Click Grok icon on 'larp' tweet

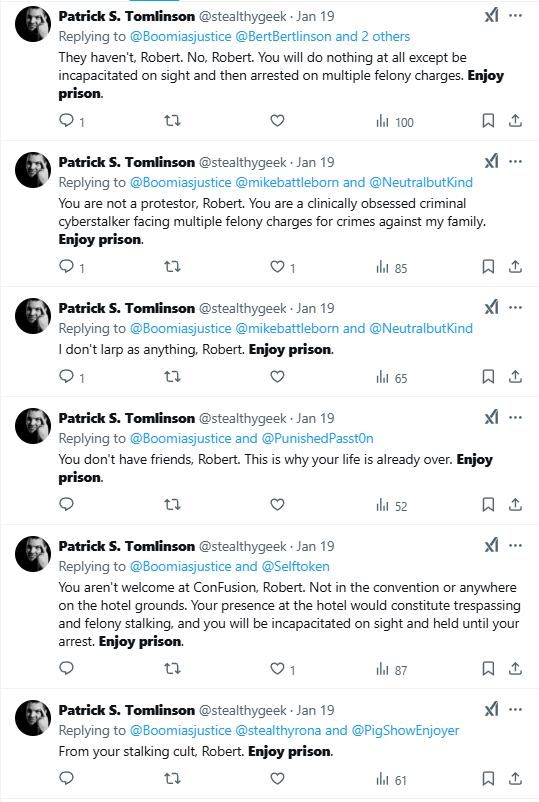pyautogui.click(x=491, y=307)
